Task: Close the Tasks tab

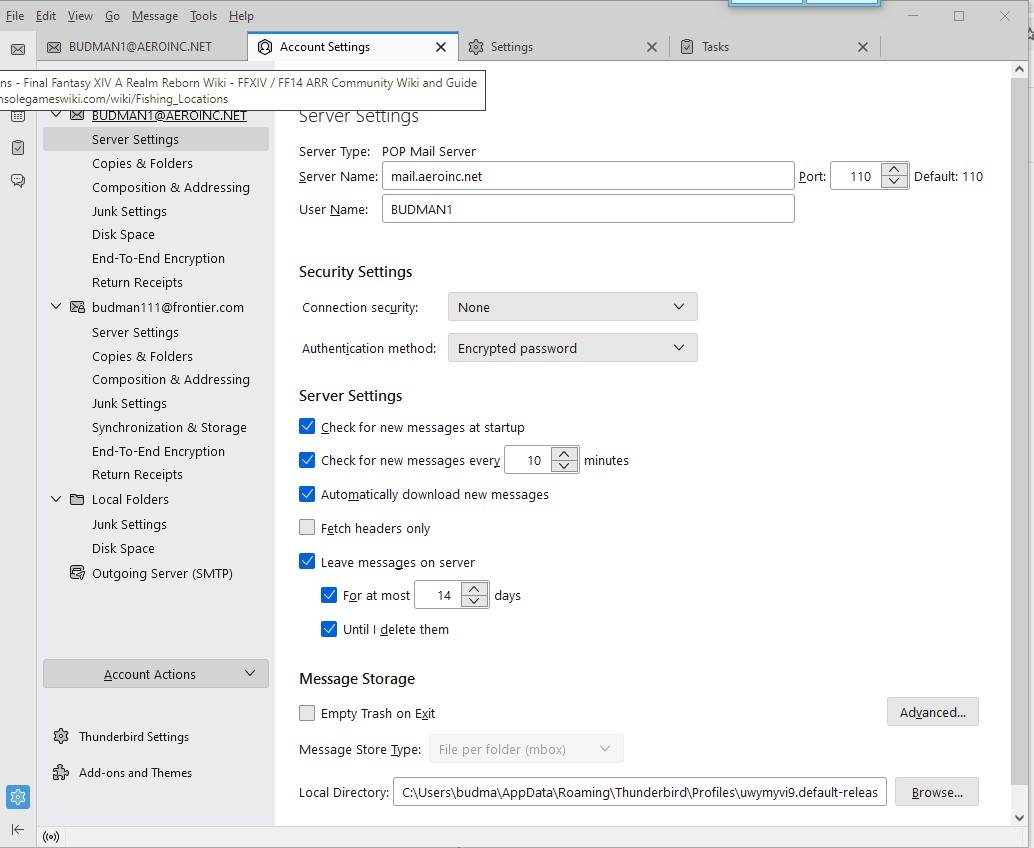Action: coord(863,47)
